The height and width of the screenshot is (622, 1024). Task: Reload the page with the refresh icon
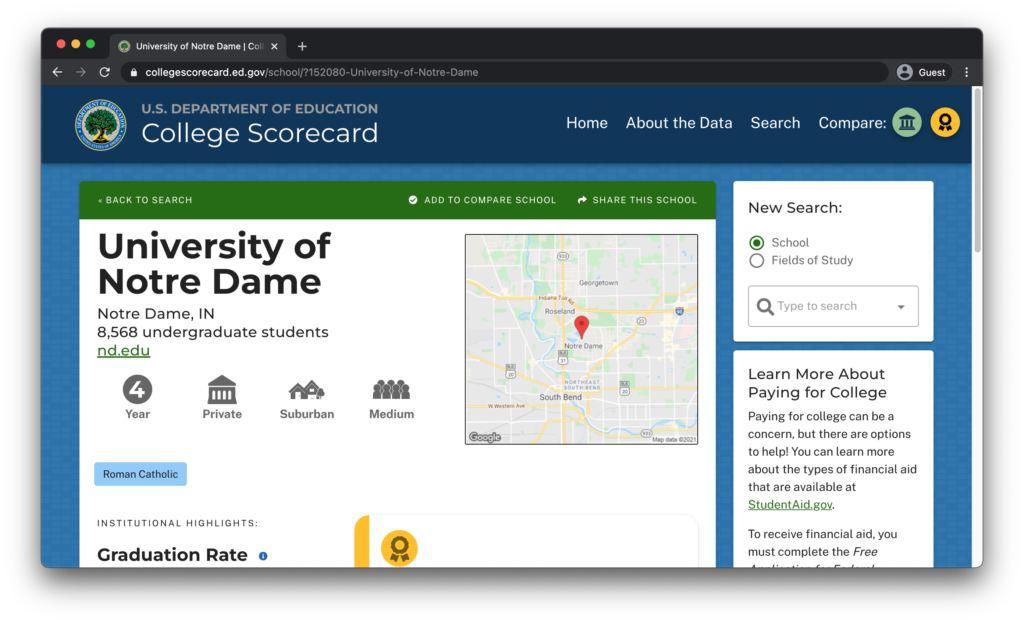coord(104,73)
